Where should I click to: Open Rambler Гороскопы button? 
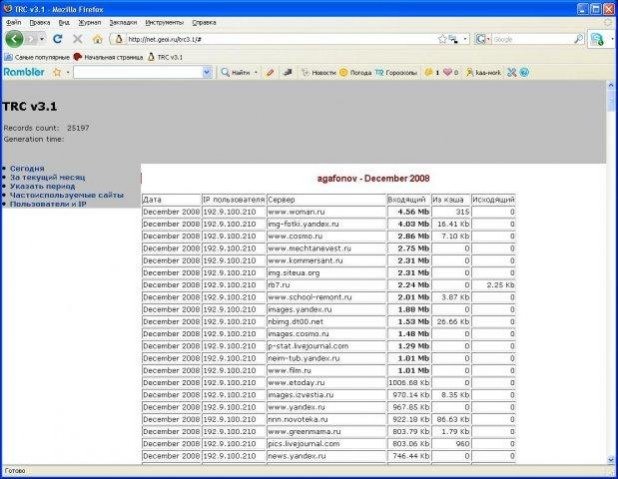coord(396,73)
